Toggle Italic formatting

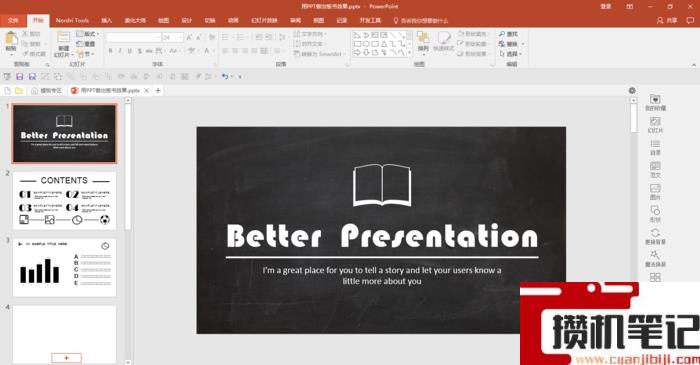coord(120,51)
